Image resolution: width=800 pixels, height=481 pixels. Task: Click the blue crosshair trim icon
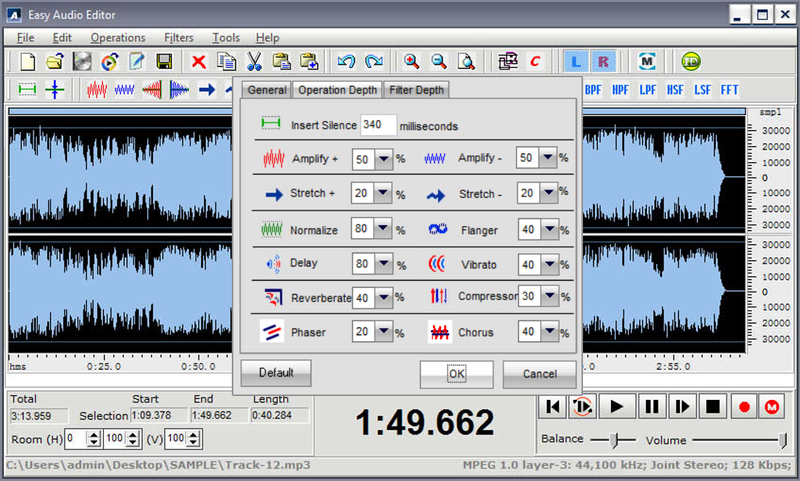pyautogui.click(x=55, y=90)
